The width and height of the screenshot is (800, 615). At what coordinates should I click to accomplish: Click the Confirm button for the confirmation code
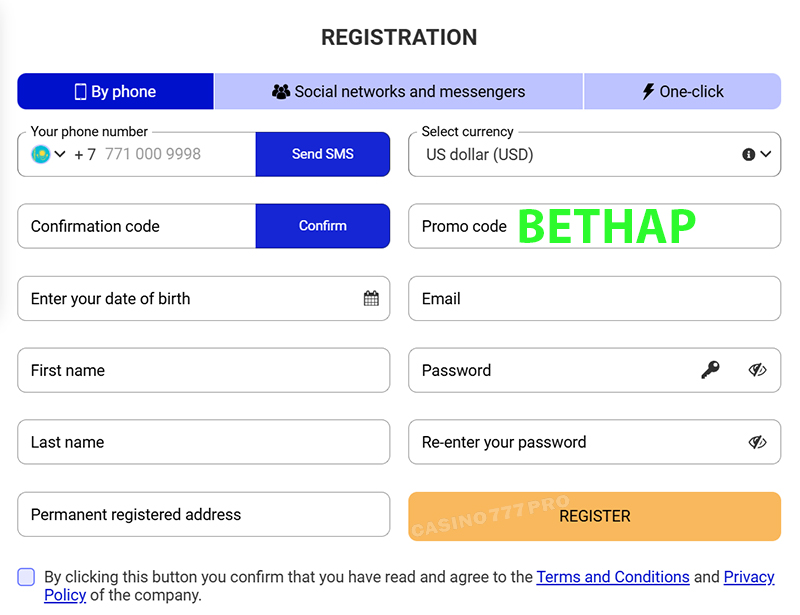pos(322,226)
